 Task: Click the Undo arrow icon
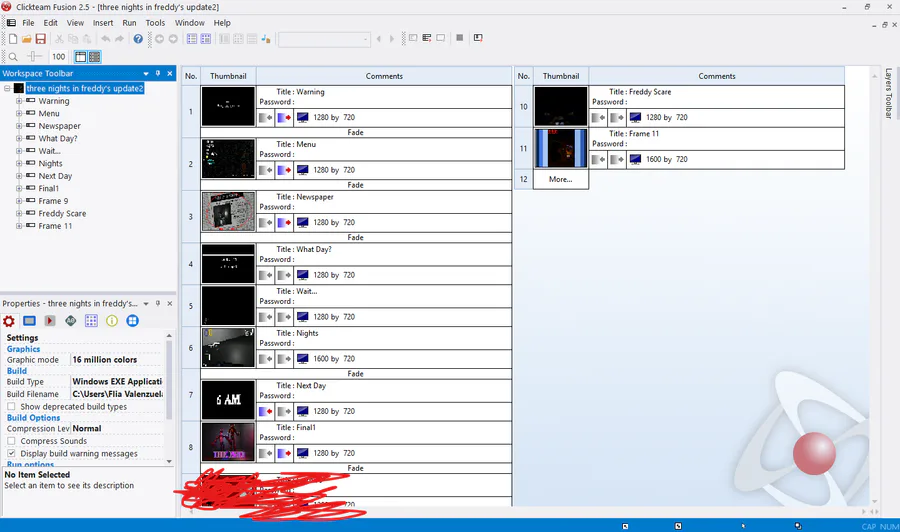pos(106,38)
